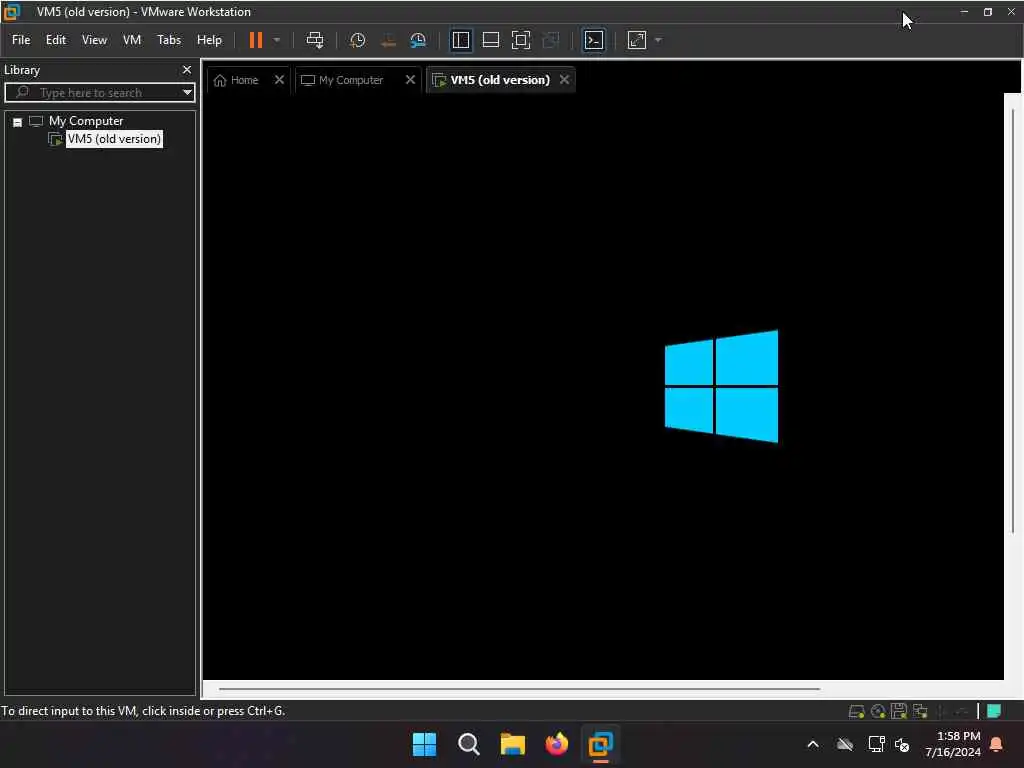Close the VM5 (old version) tab

pyautogui.click(x=564, y=79)
